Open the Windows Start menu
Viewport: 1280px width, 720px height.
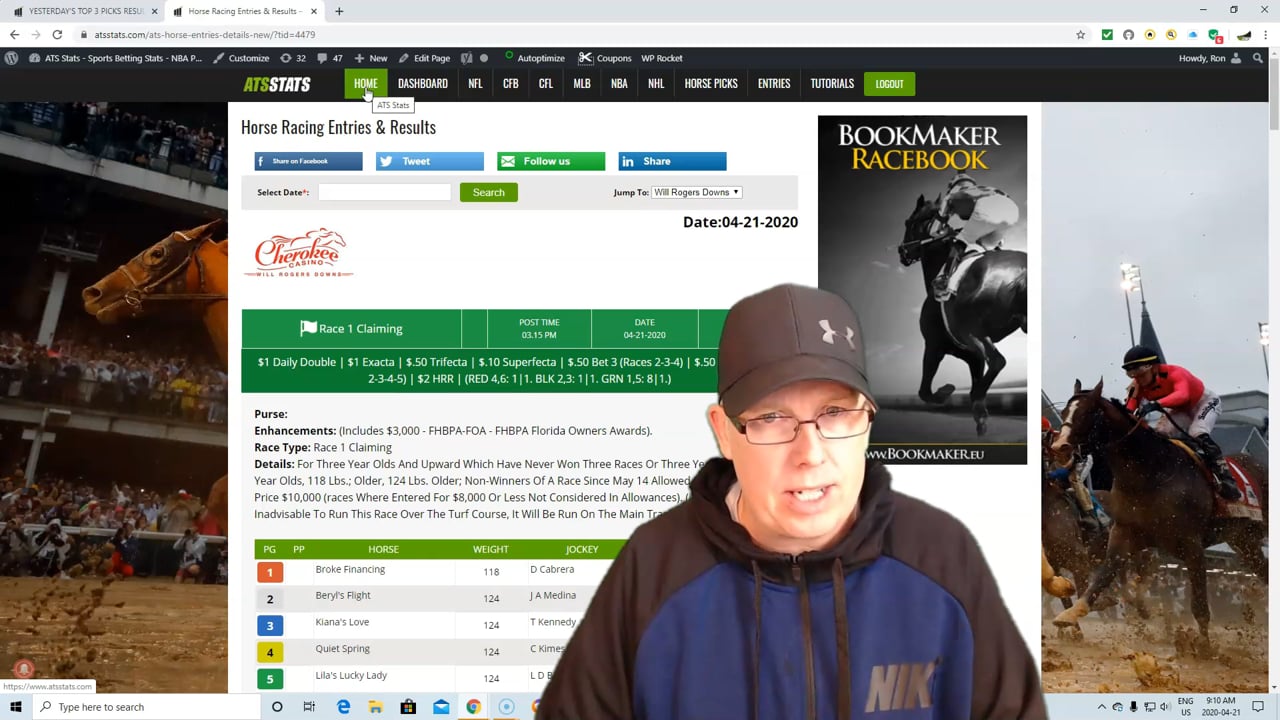(x=16, y=707)
